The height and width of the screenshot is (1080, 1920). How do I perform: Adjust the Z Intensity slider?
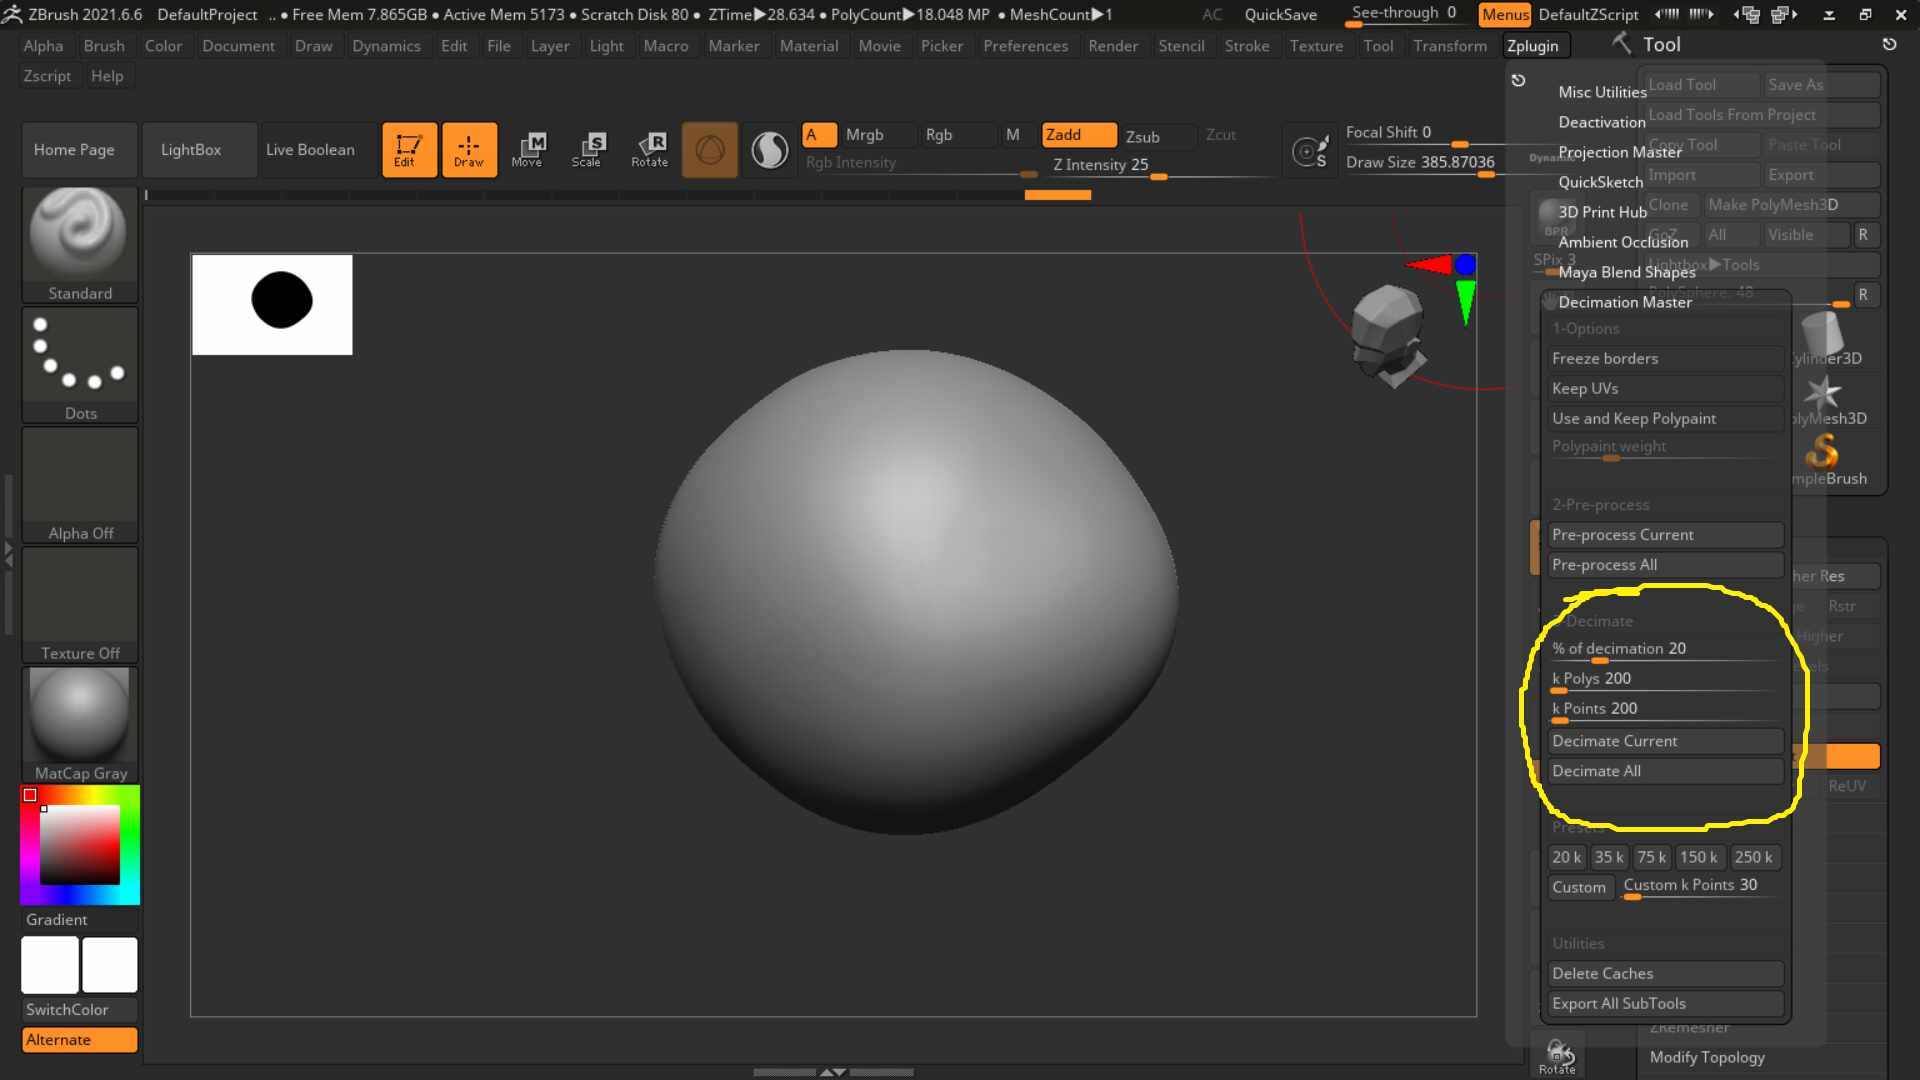pyautogui.click(x=1160, y=166)
